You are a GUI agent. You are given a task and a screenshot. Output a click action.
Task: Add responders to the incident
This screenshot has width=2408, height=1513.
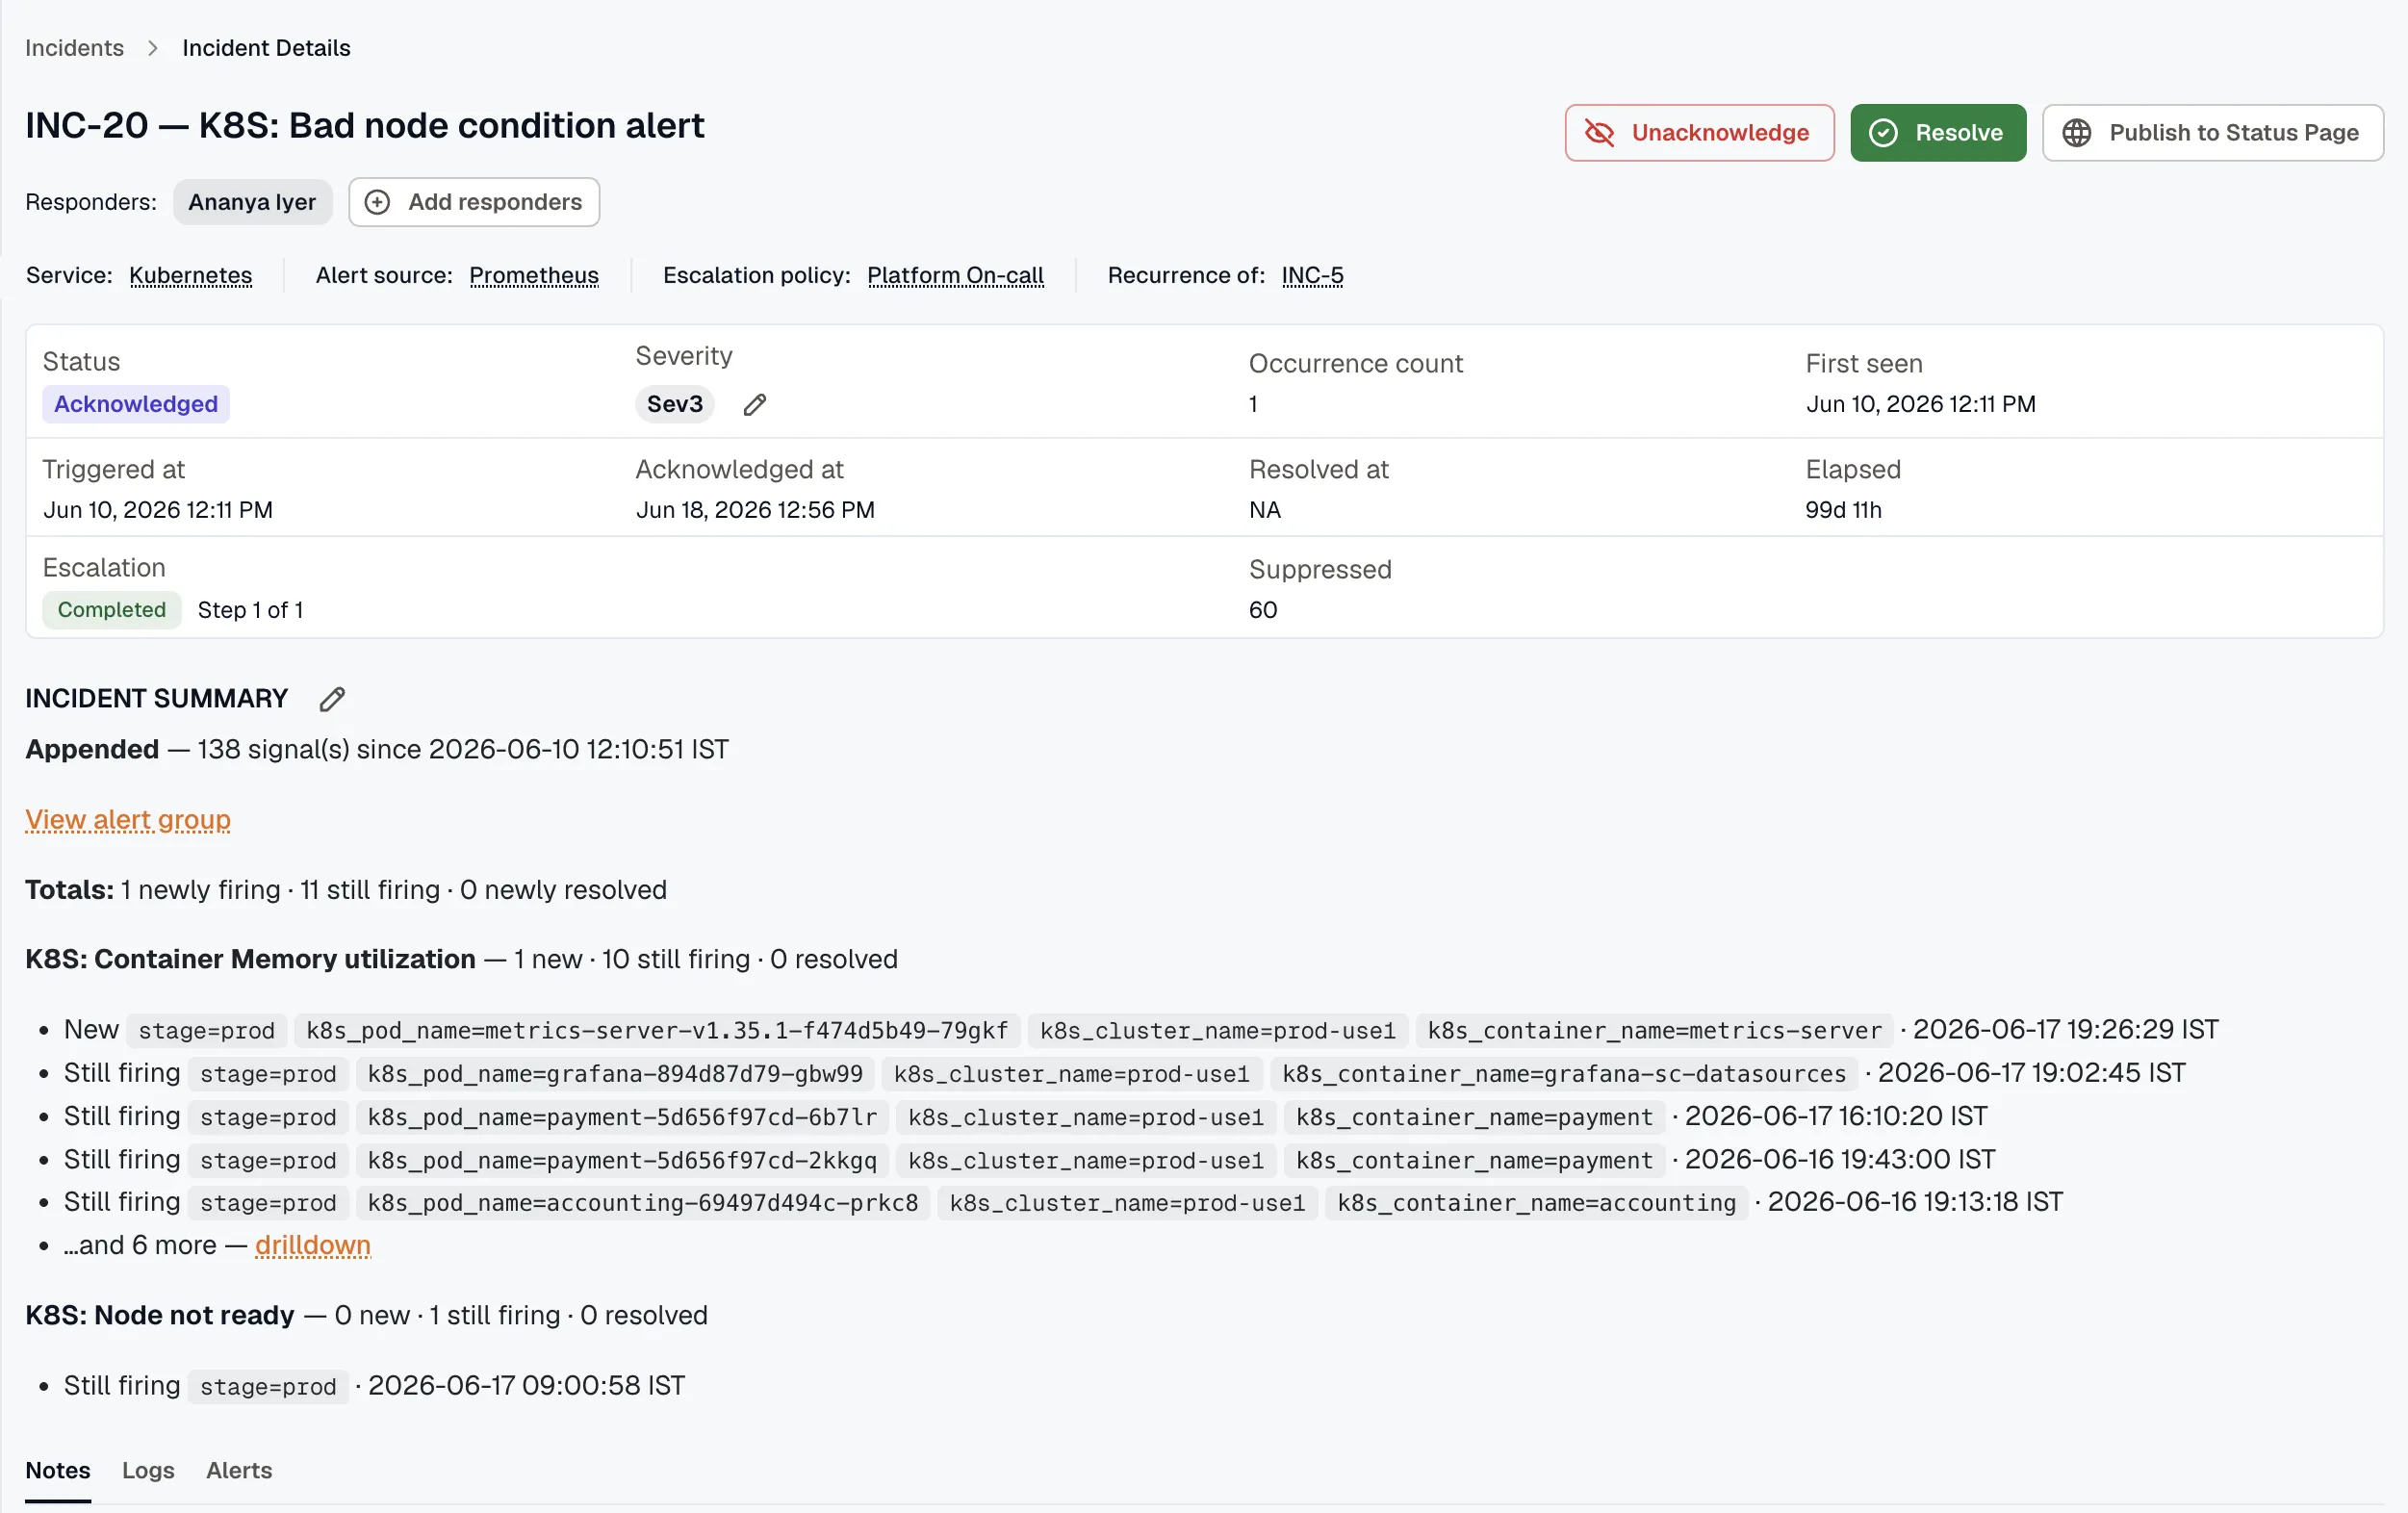(x=474, y=202)
